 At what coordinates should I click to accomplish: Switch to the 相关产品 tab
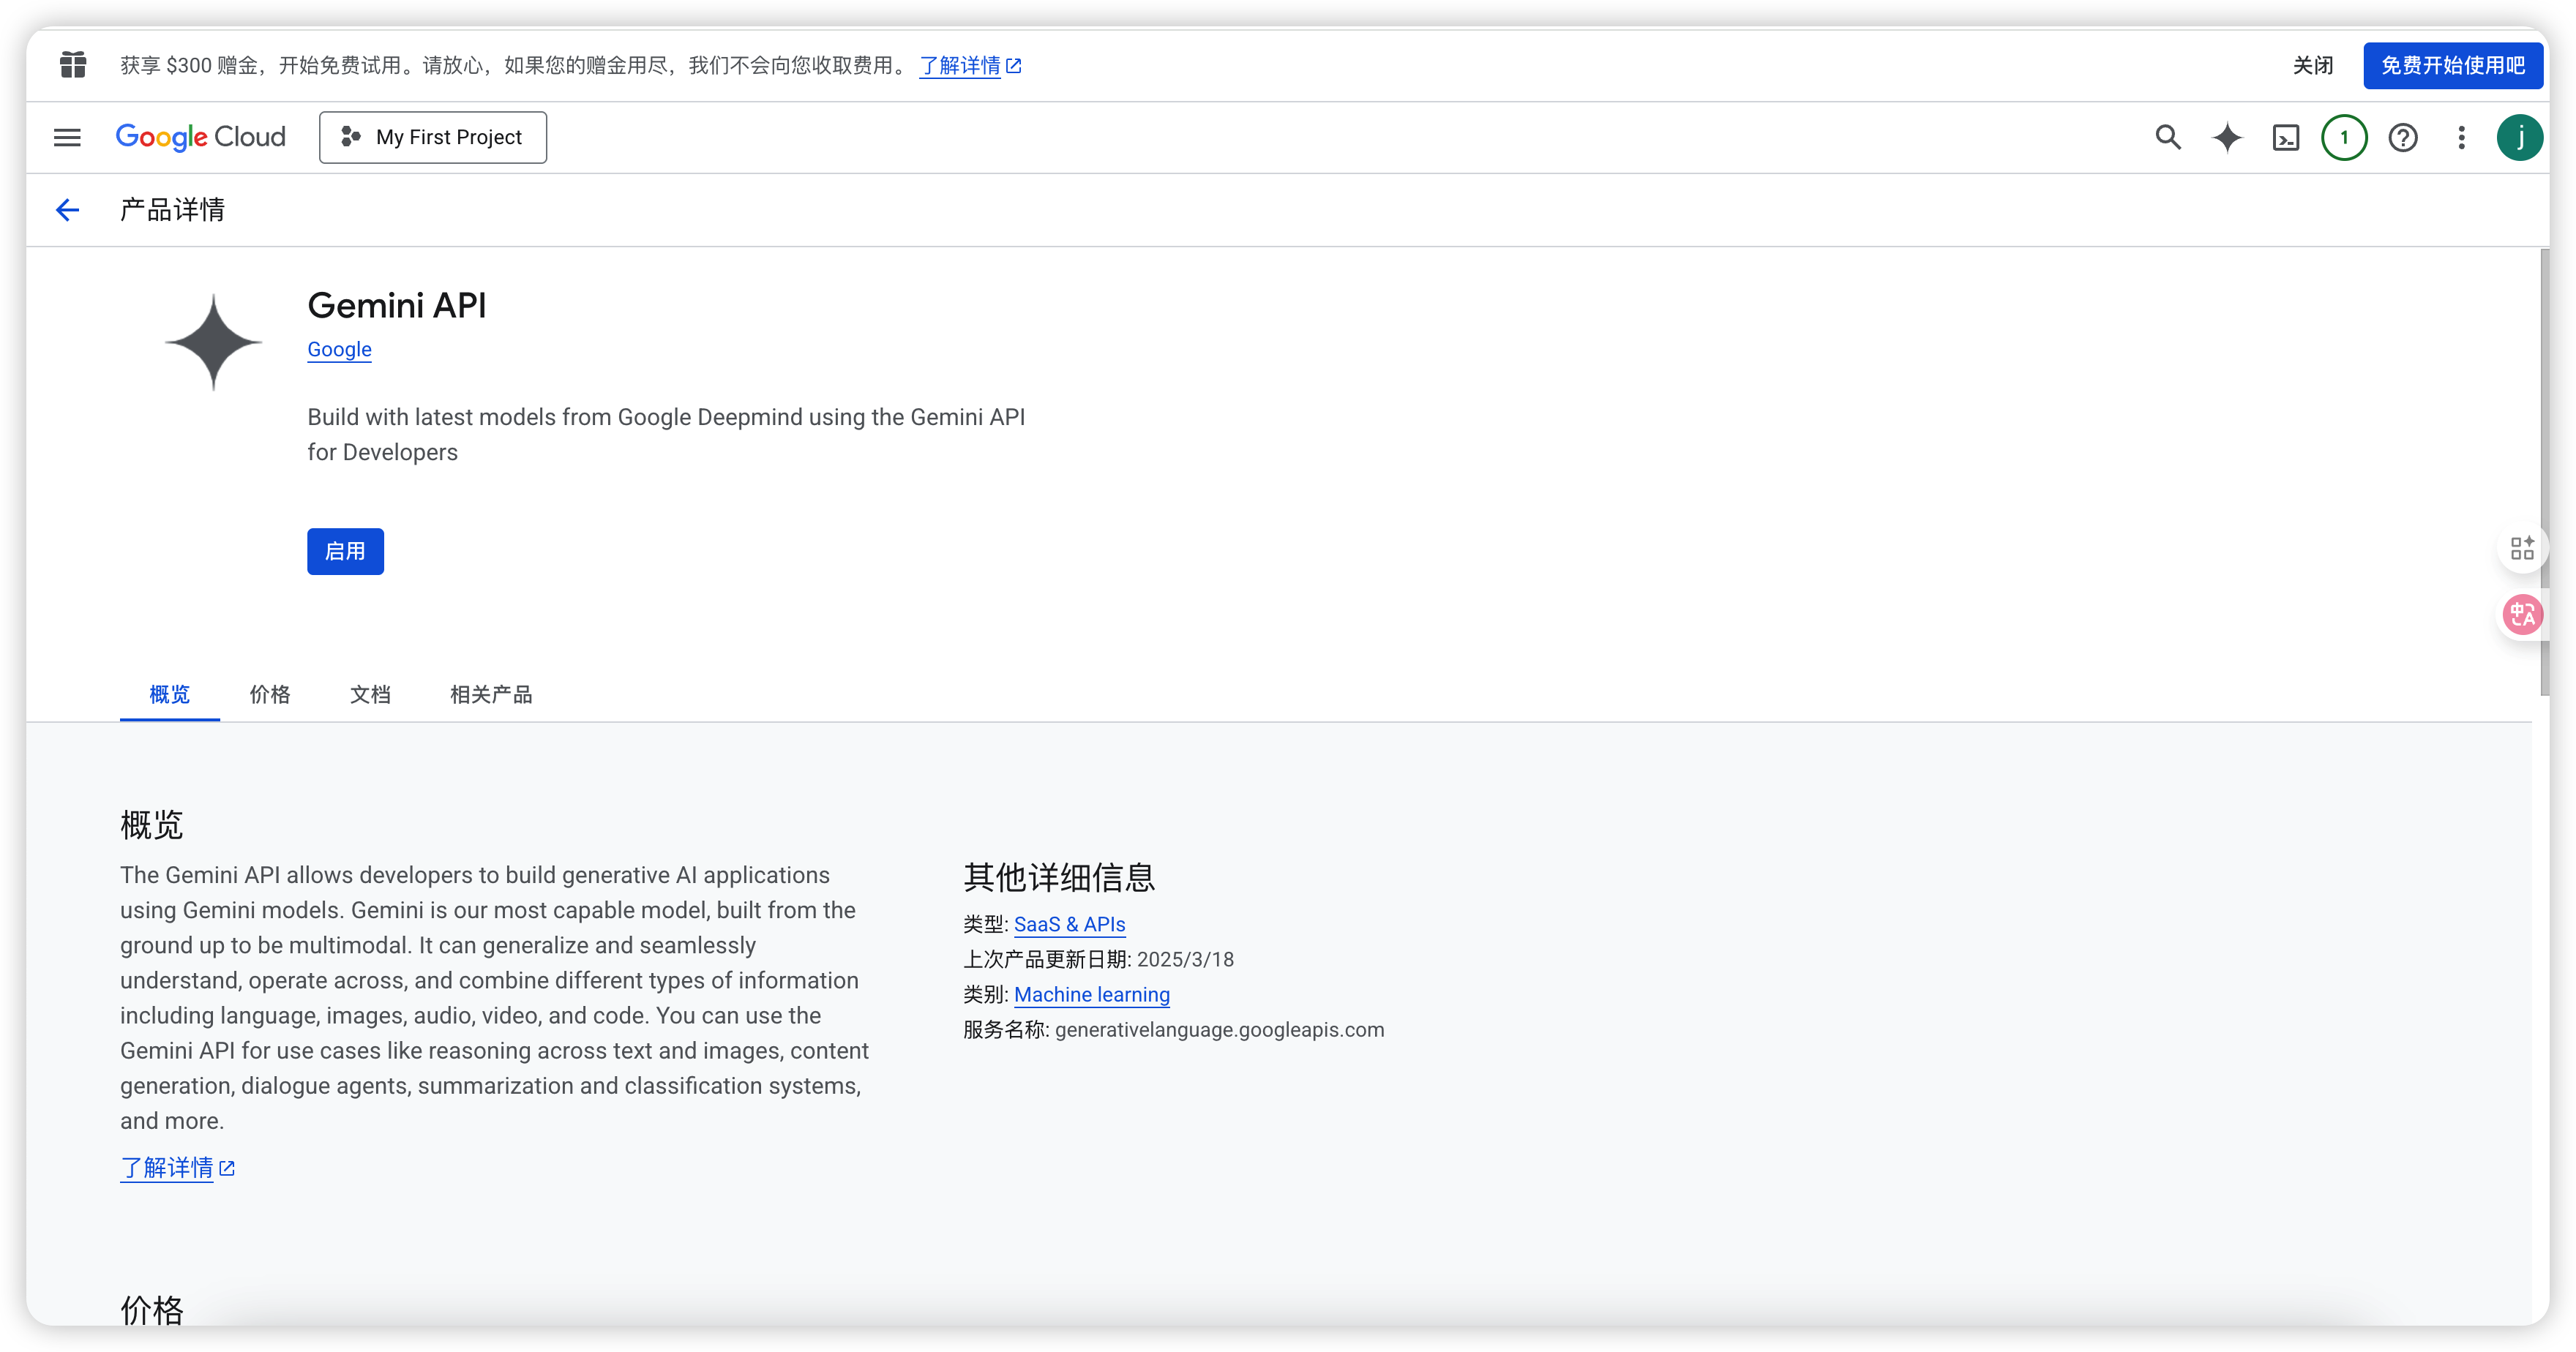(x=490, y=694)
